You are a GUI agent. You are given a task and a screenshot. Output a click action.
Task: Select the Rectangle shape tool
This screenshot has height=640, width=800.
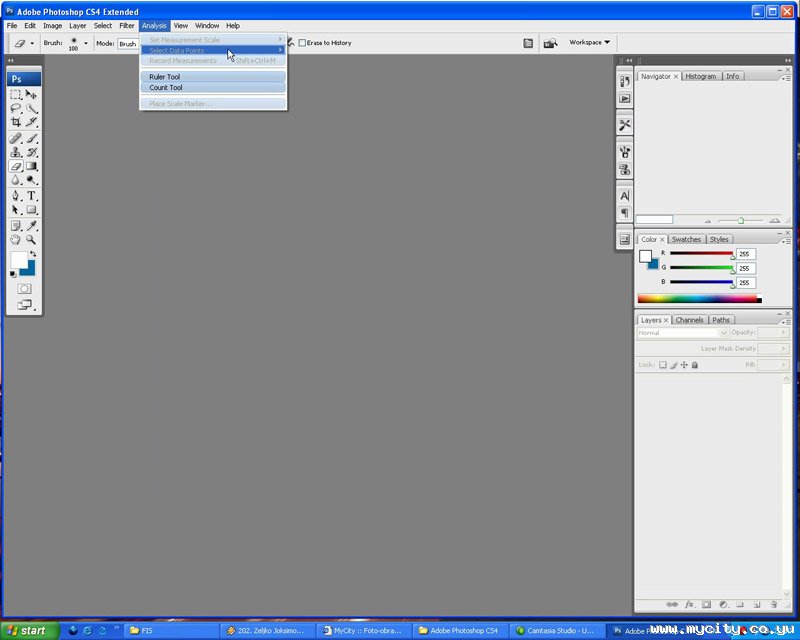point(32,210)
